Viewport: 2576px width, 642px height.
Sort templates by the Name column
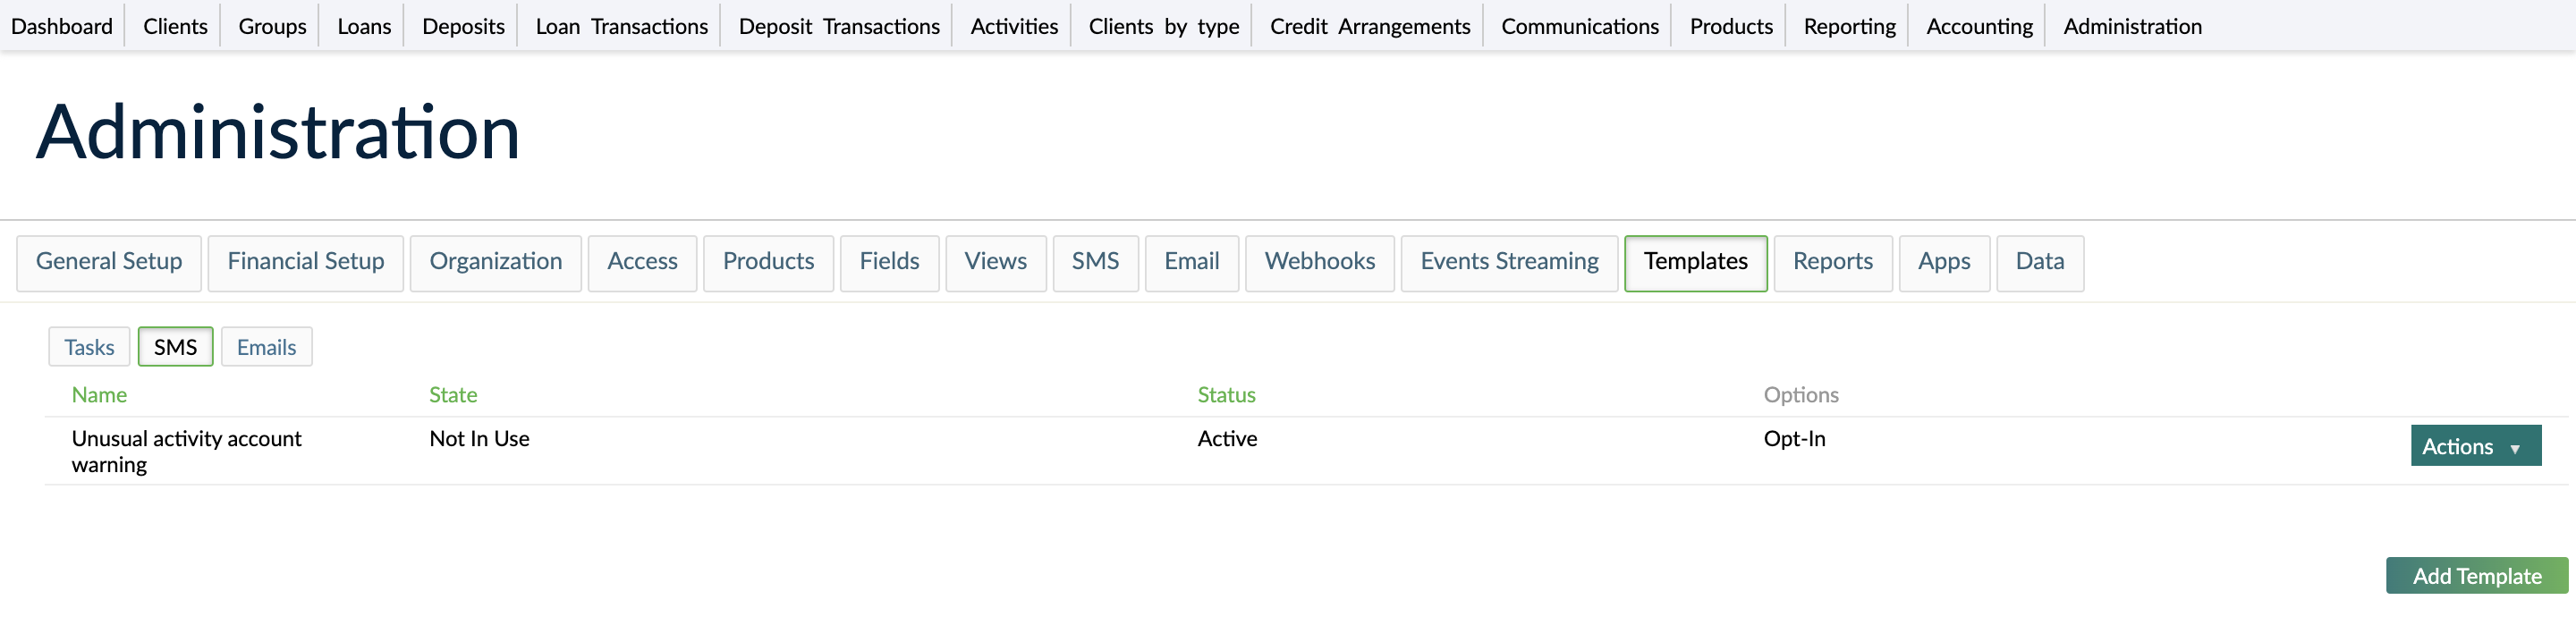(99, 394)
